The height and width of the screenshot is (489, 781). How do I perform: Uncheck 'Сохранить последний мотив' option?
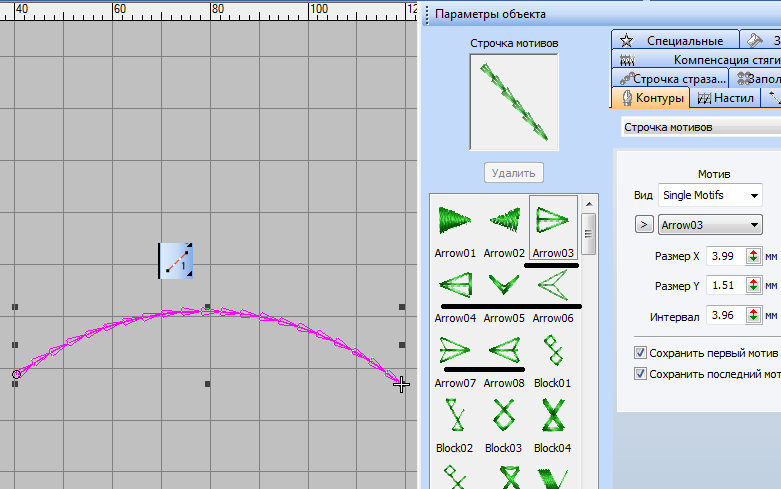point(641,374)
